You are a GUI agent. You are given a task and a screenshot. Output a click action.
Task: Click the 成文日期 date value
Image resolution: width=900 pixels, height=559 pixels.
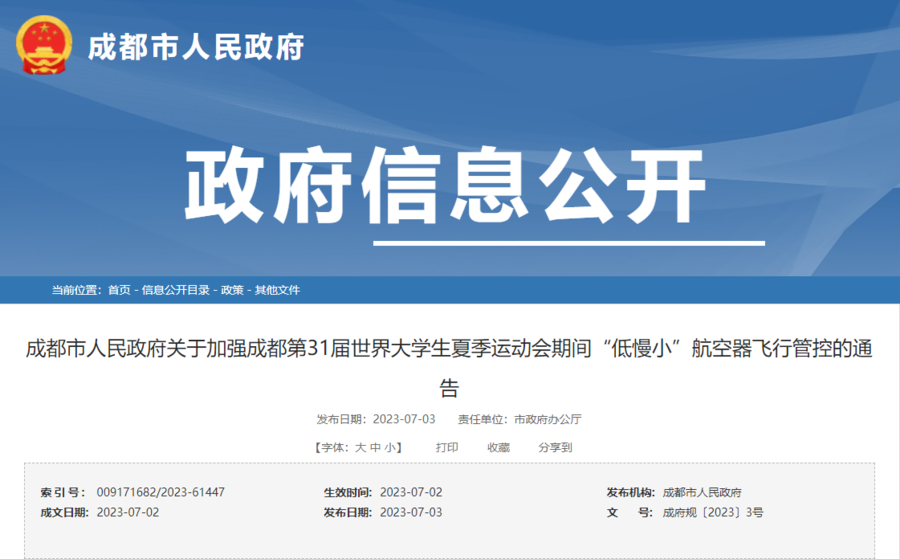pyautogui.click(x=128, y=512)
